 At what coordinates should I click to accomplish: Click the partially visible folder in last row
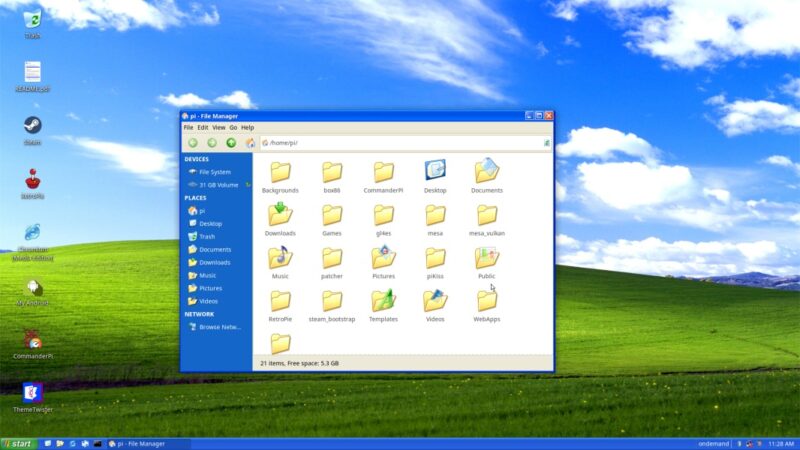pos(280,343)
